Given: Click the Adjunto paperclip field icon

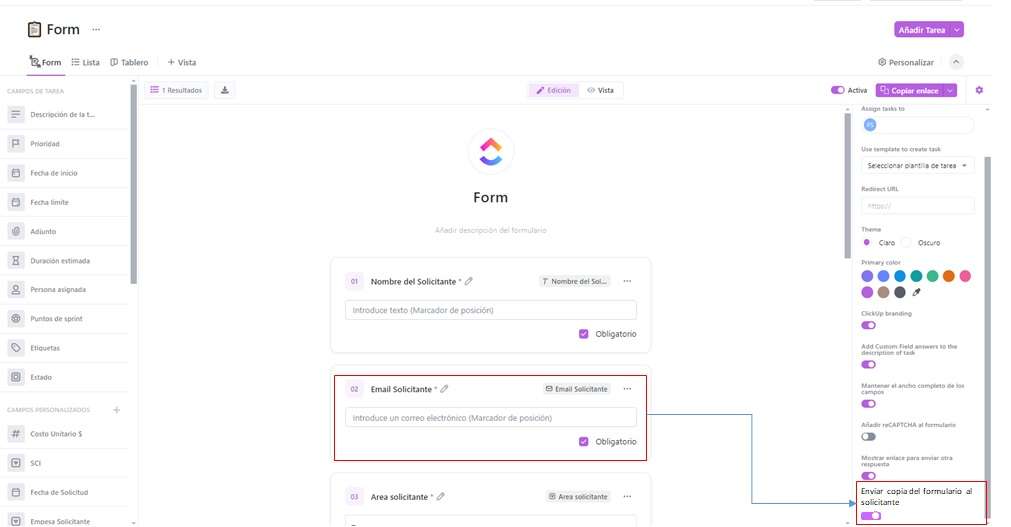Looking at the screenshot, I should click(x=16, y=231).
